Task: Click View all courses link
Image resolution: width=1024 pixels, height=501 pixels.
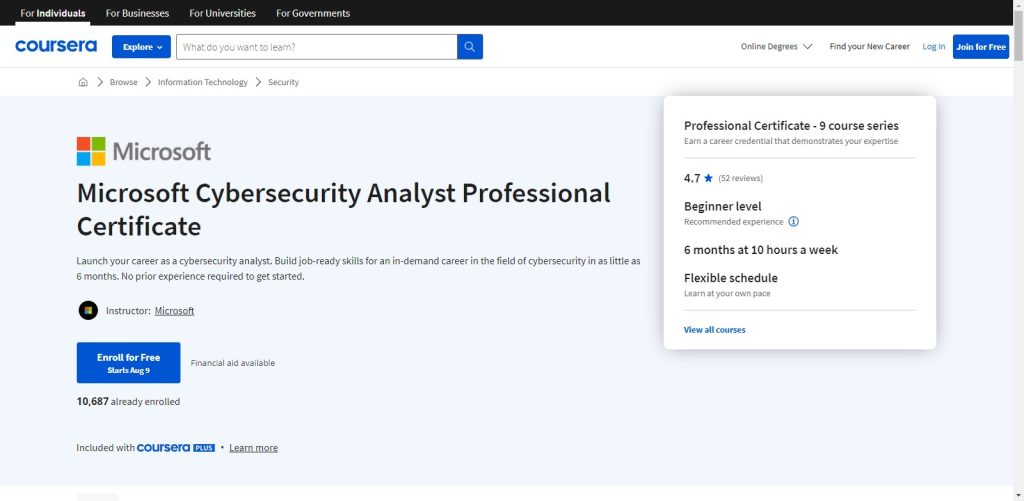Action: click(x=714, y=330)
